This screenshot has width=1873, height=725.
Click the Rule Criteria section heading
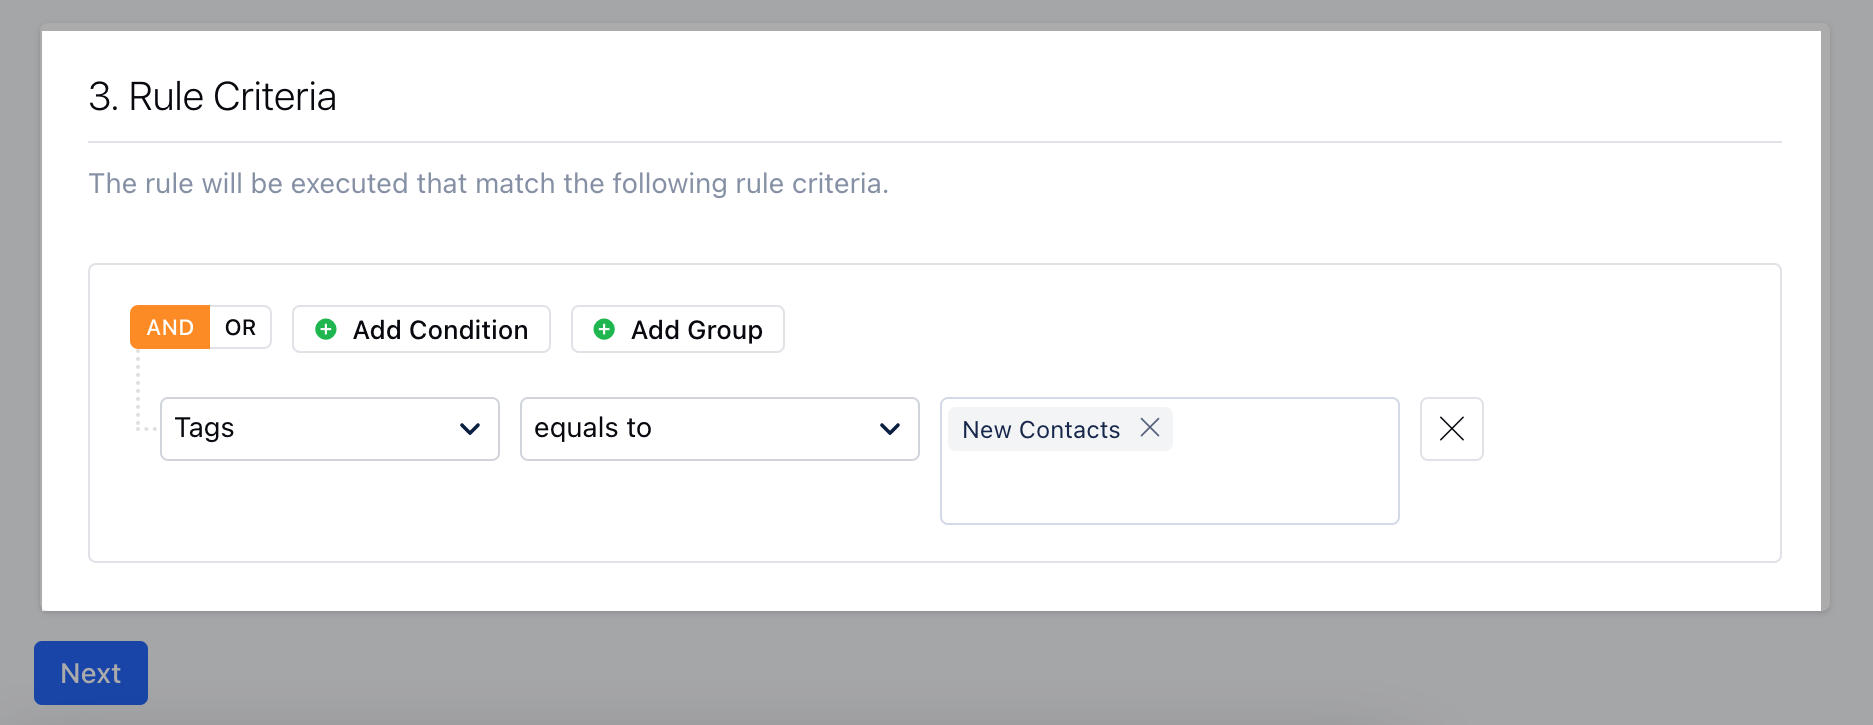[212, 97]
